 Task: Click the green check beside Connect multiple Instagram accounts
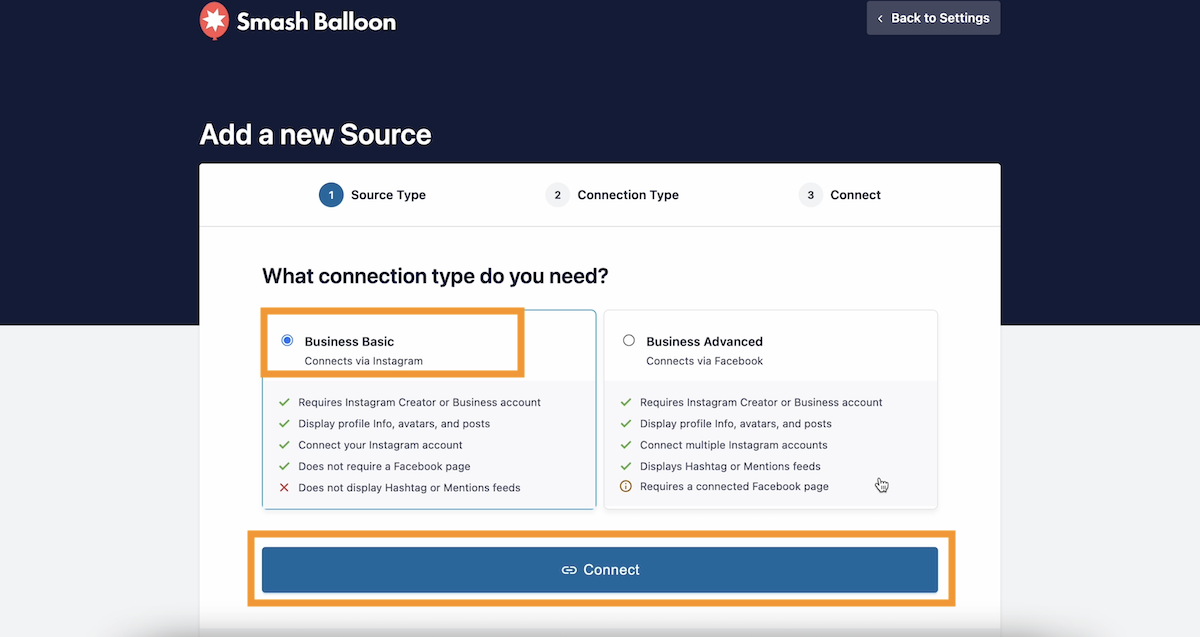click(x=626, y=445)
